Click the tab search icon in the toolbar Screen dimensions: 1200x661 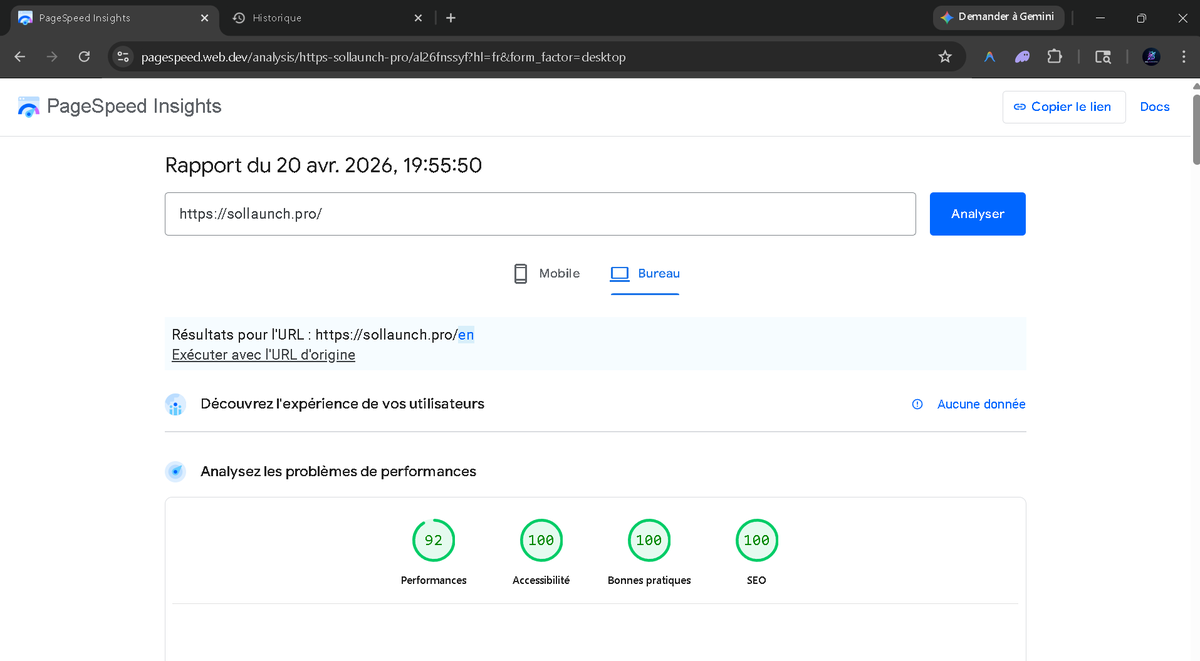(1103, 57)
